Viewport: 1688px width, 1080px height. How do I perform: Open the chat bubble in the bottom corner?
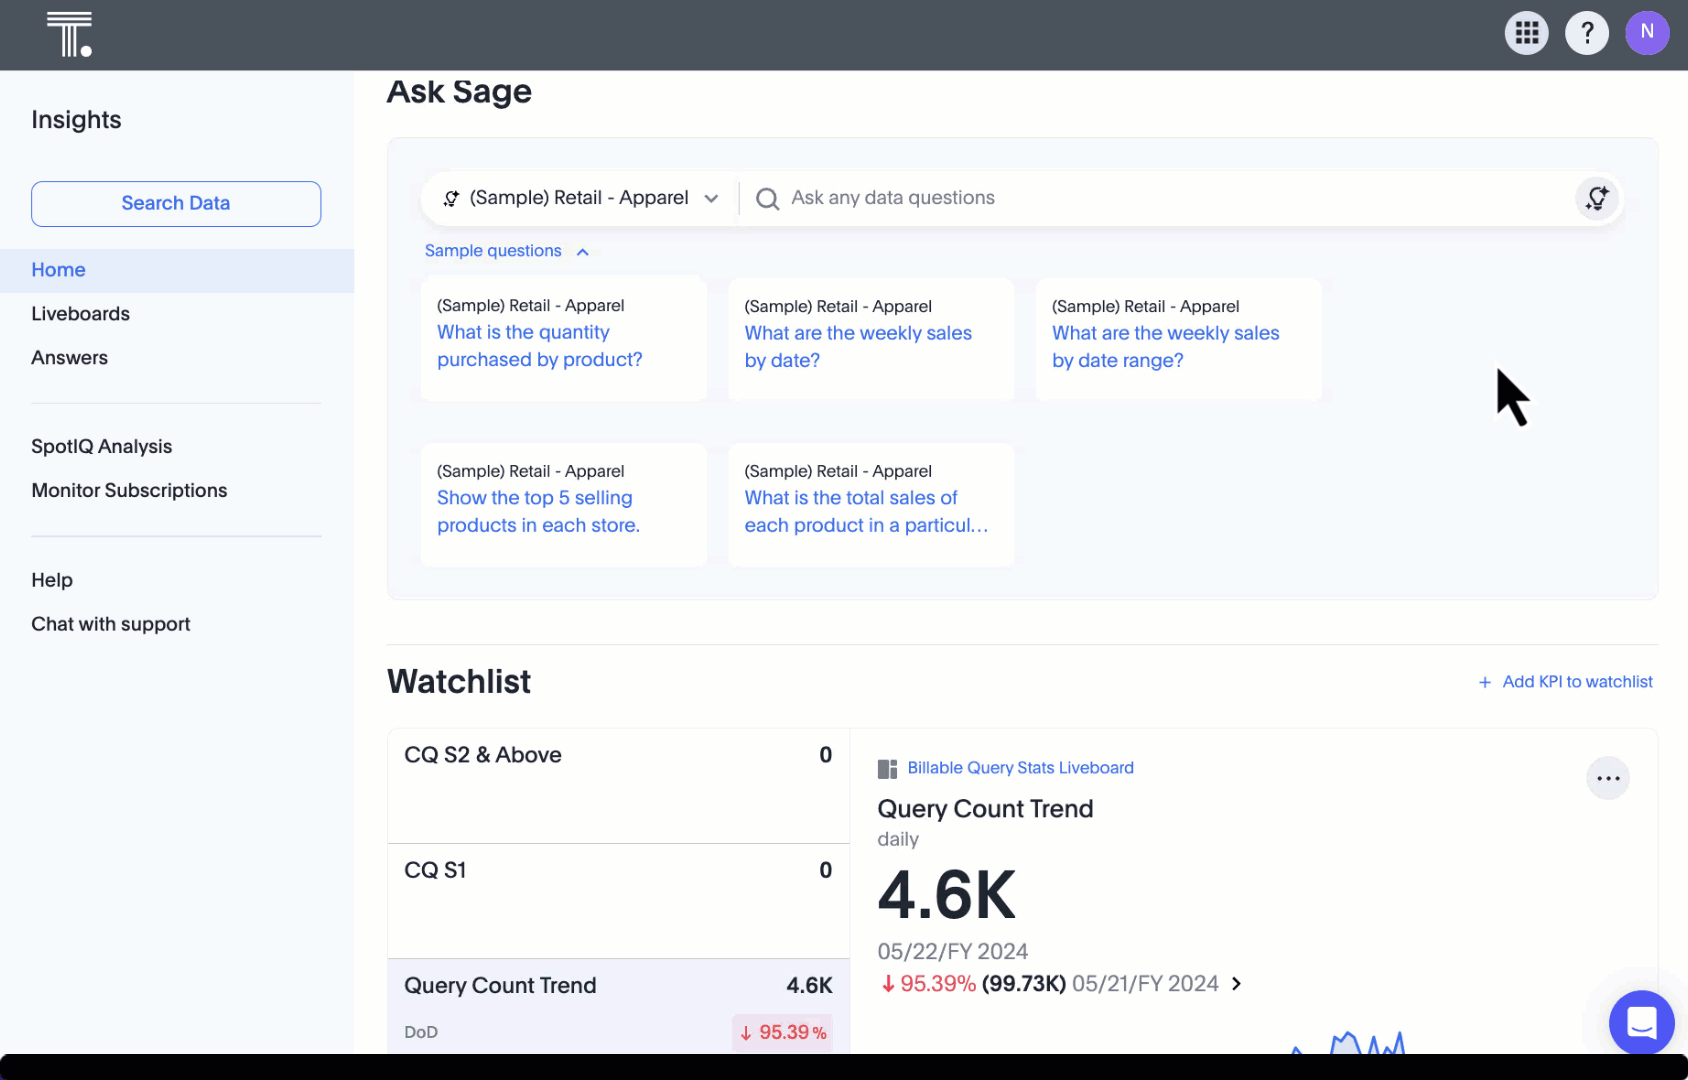click(x=1641, y=1023)
